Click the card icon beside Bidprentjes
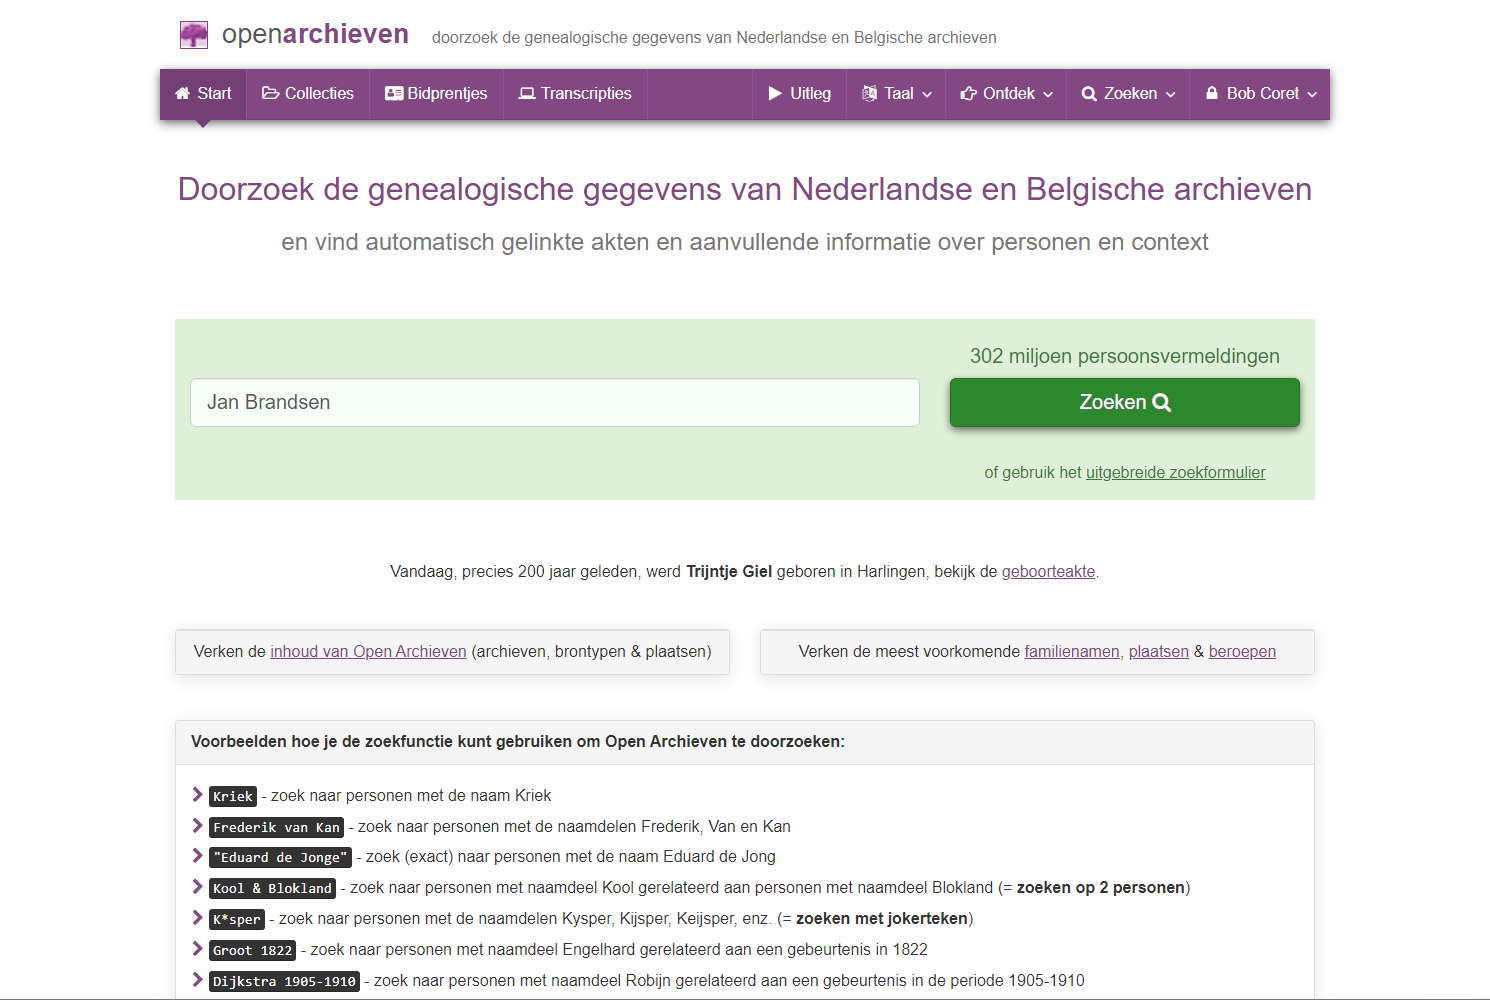 pos(394,94)
